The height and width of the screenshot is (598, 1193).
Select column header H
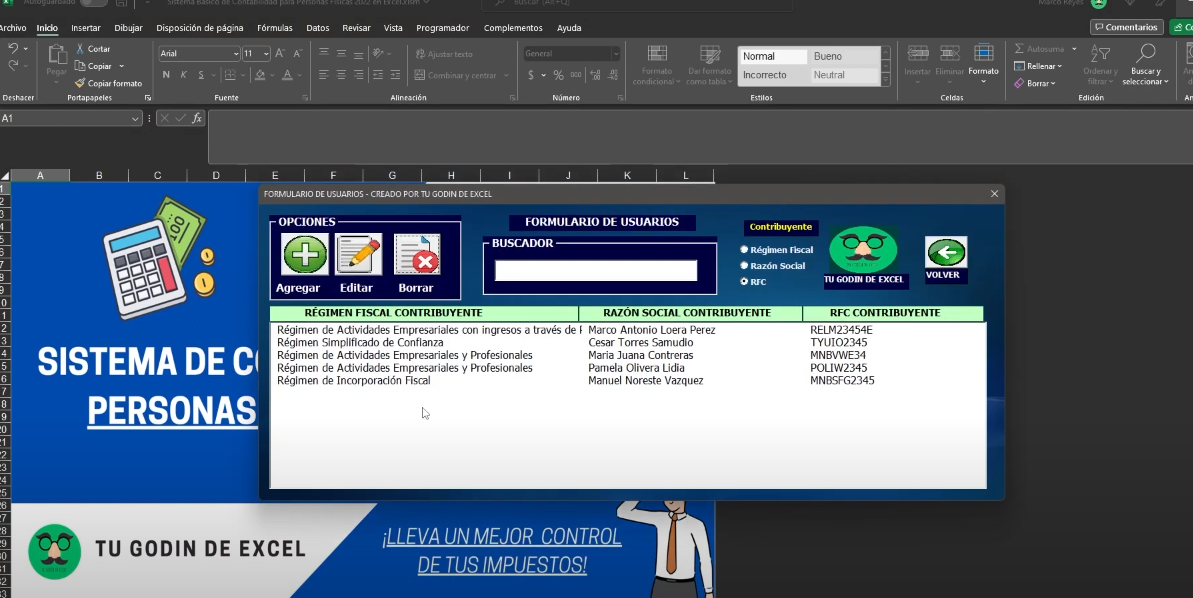coord(451,176)
